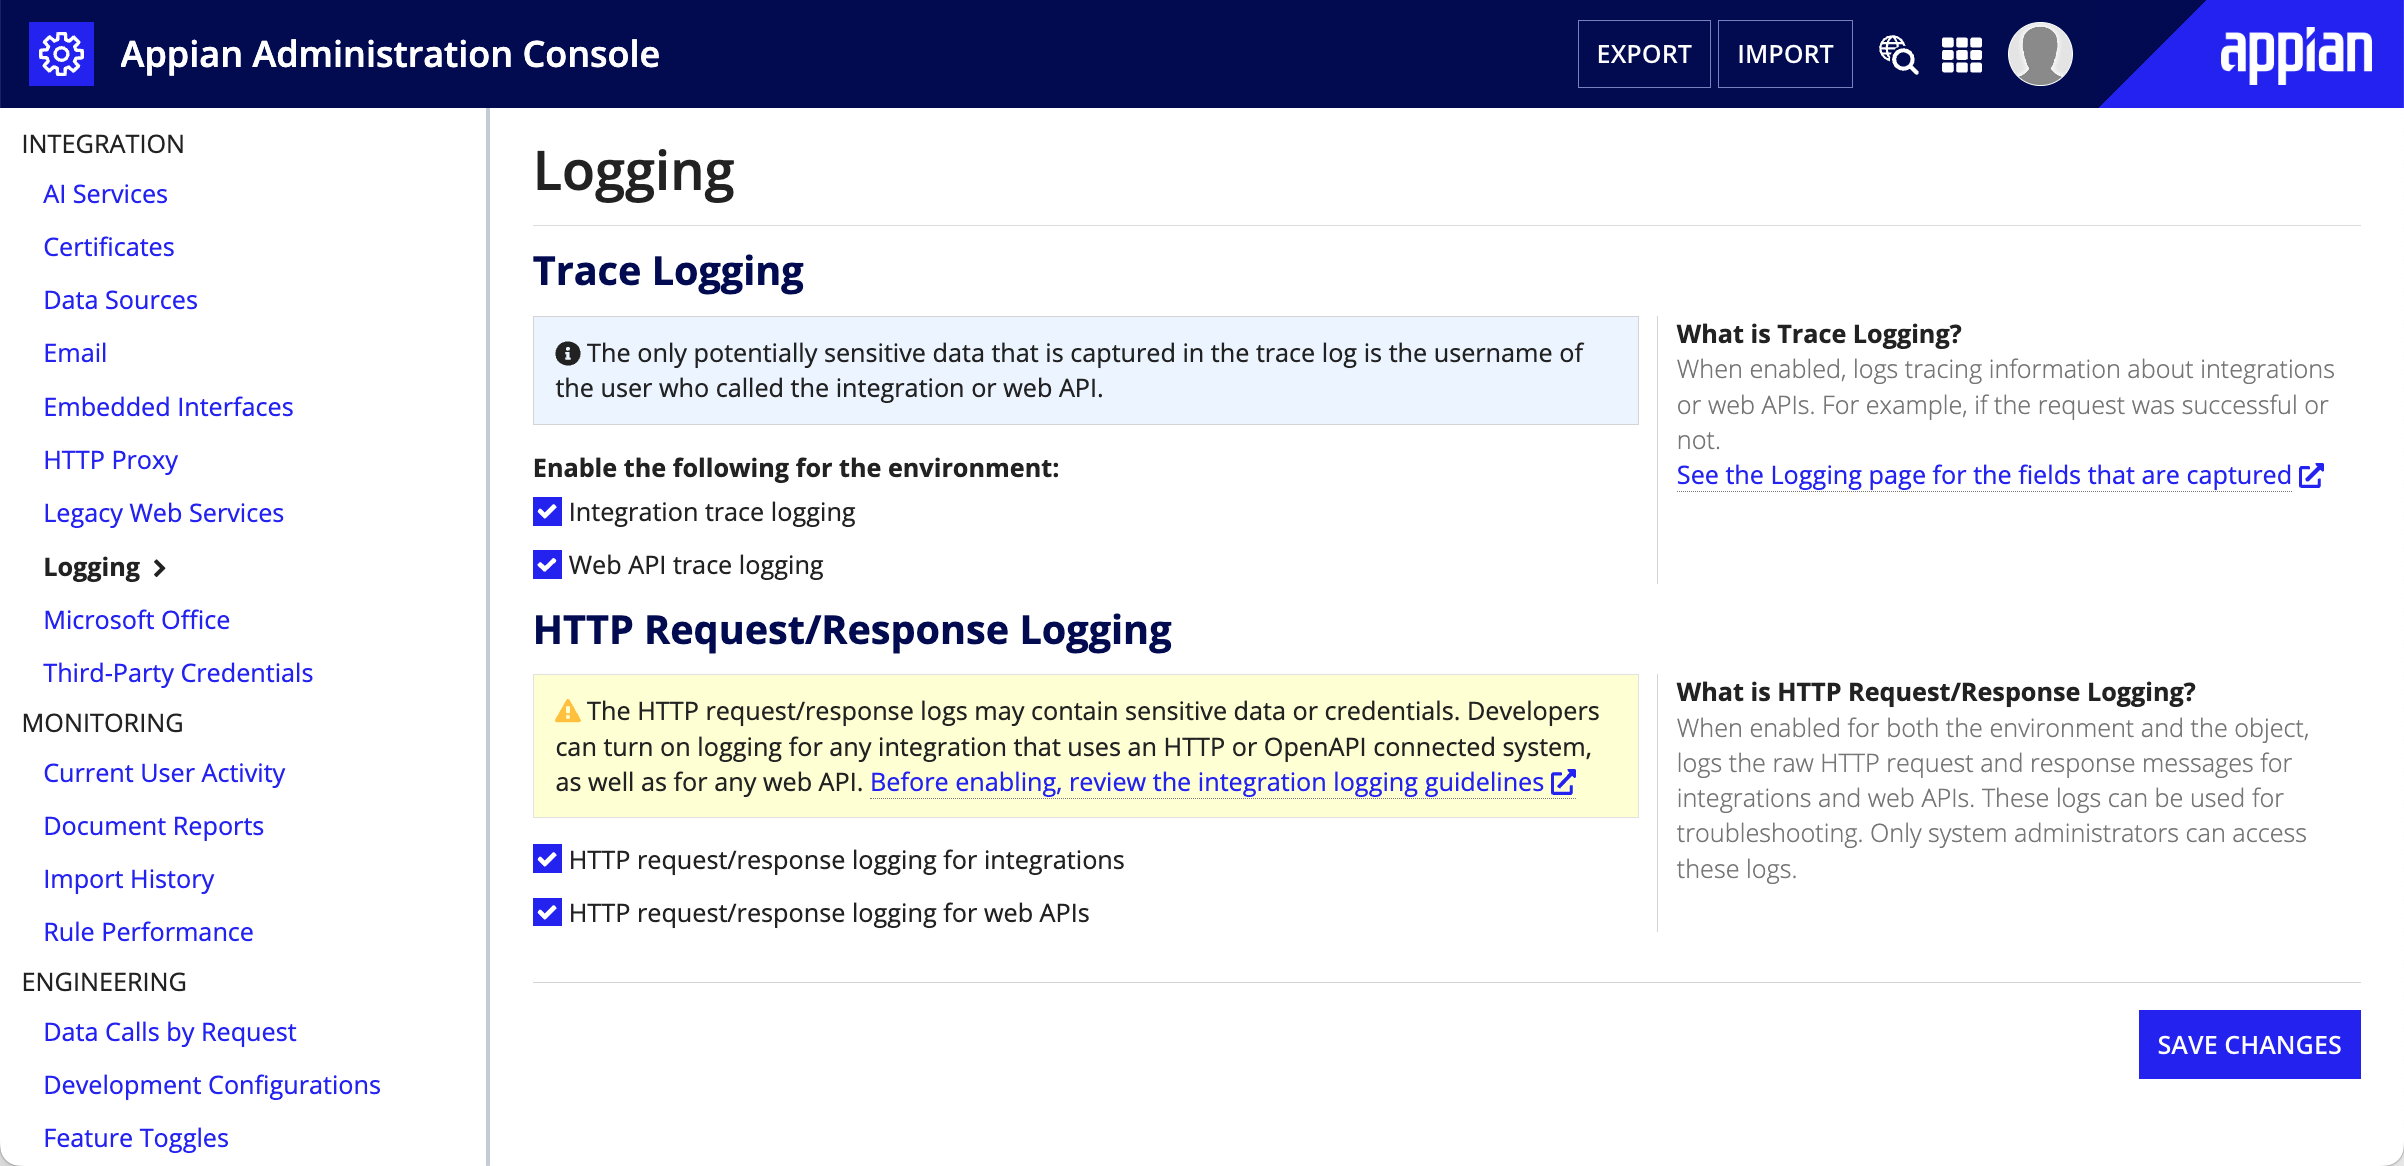Image resolution: width=2404 pixels, height=1166 pixels.
Task: Click the chevron next to Logging
Action: pyautogui.click(x=159, y=568)
